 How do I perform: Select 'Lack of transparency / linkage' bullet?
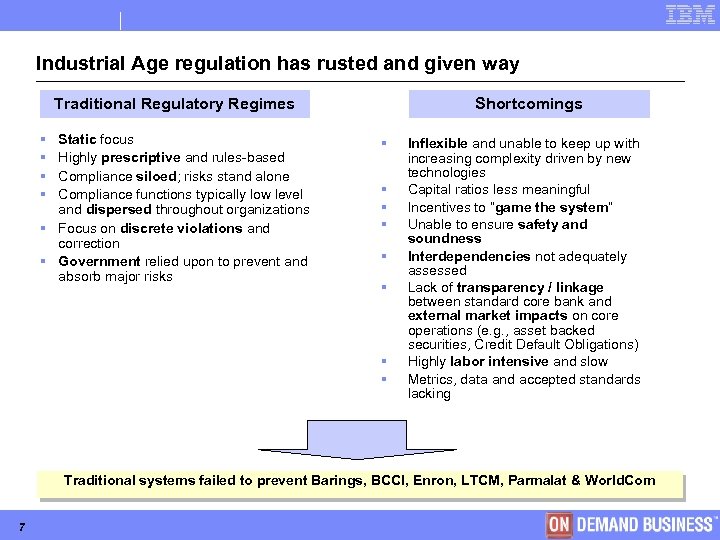pos(523,316)
